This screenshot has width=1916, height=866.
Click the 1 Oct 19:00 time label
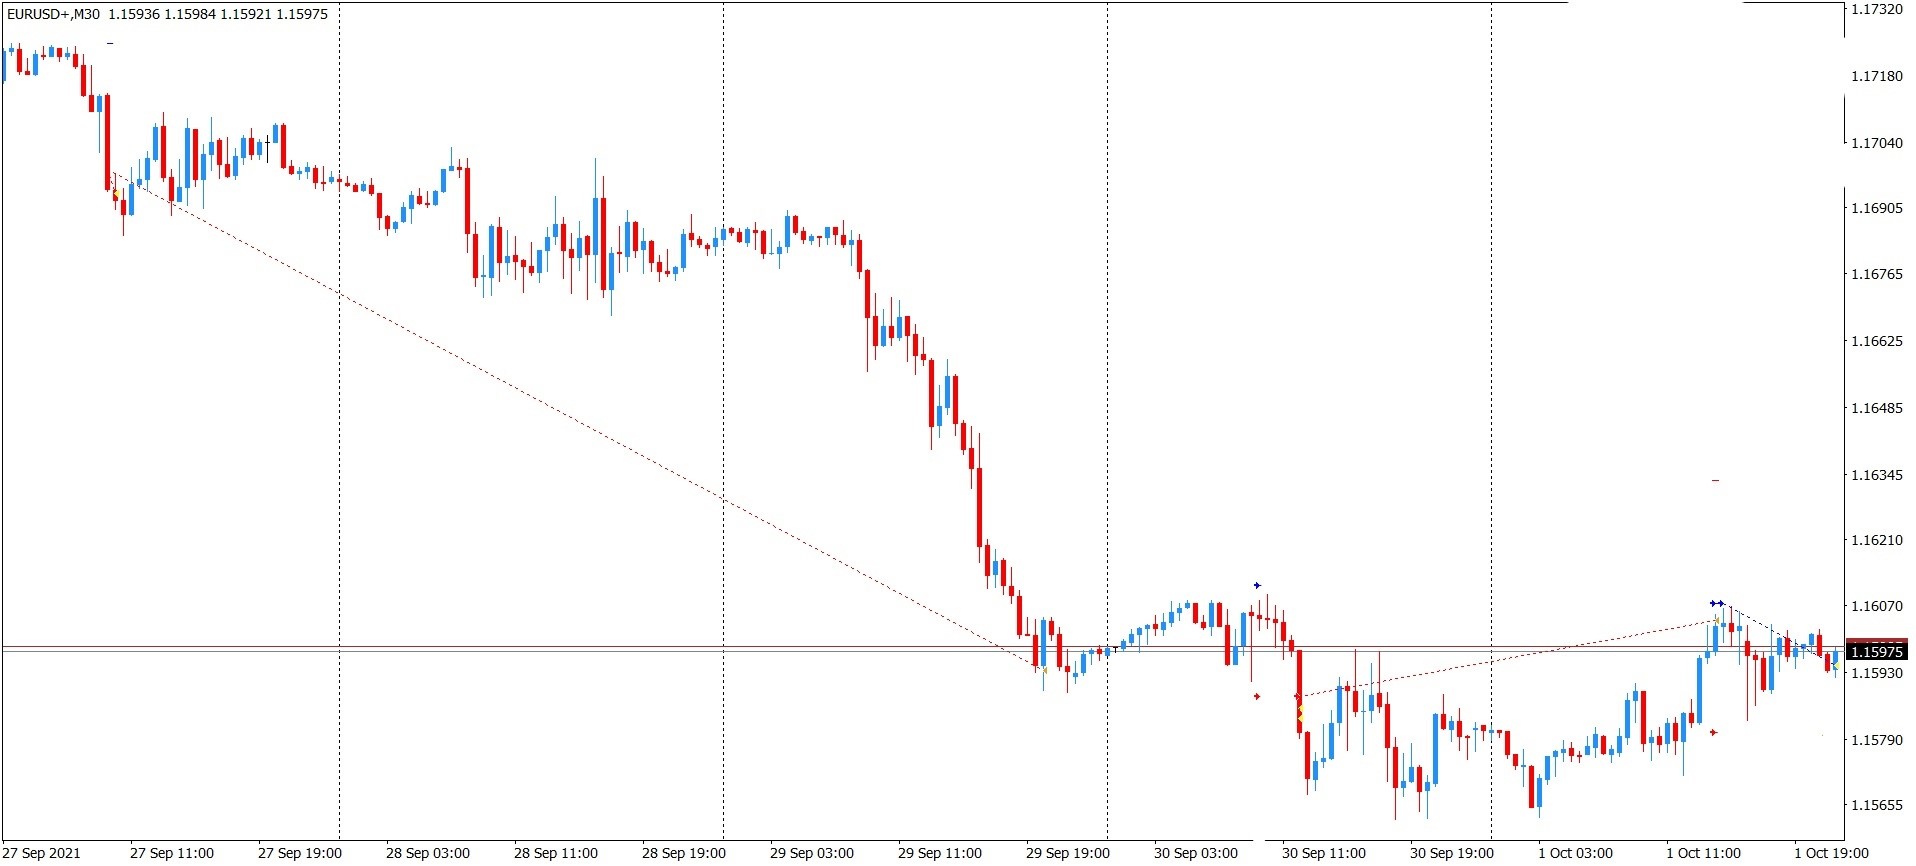[1831, 853]
